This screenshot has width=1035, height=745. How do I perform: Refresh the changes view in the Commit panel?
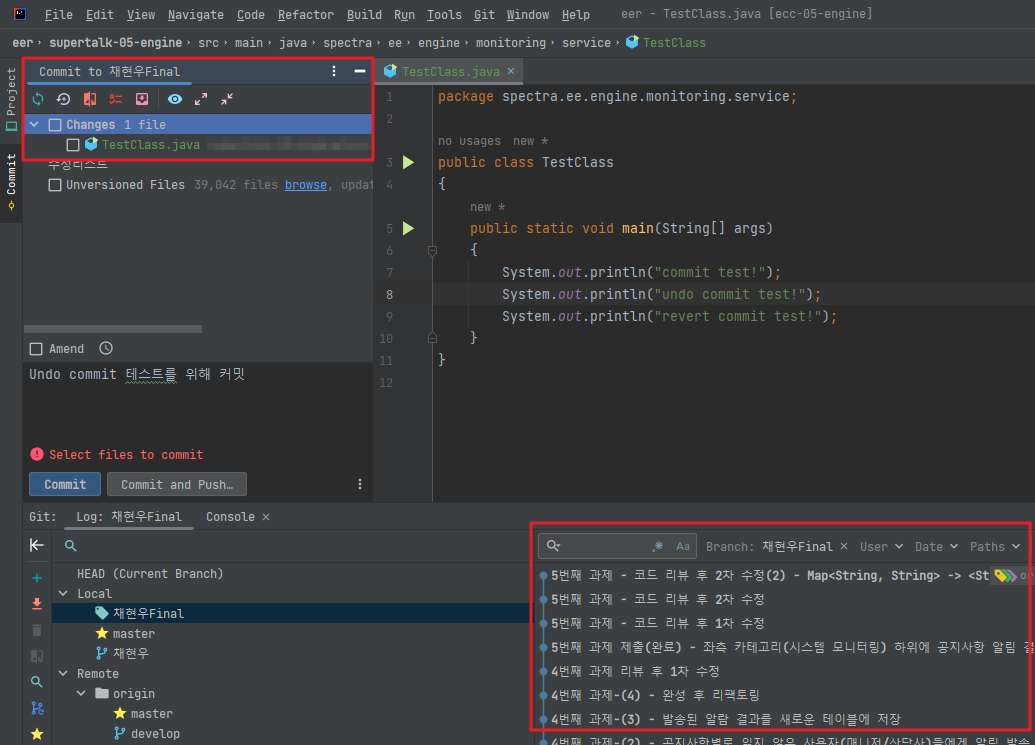38,99
